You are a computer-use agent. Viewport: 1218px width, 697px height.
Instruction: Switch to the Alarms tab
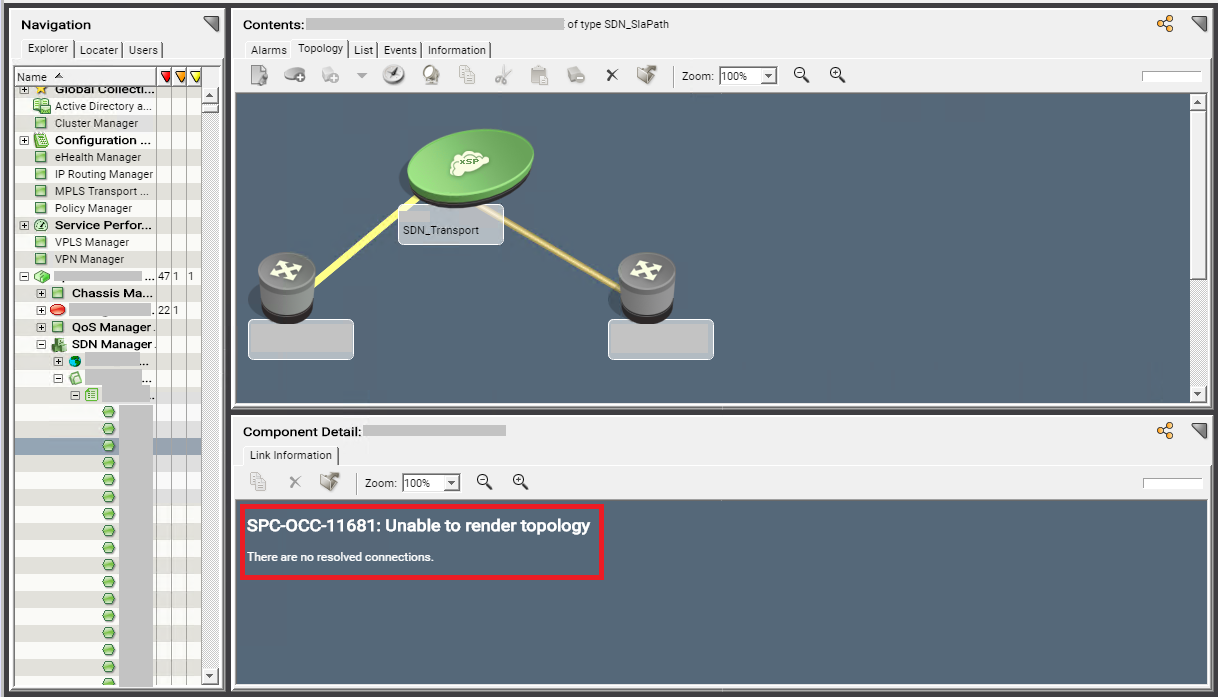click(x=269, y=50)
